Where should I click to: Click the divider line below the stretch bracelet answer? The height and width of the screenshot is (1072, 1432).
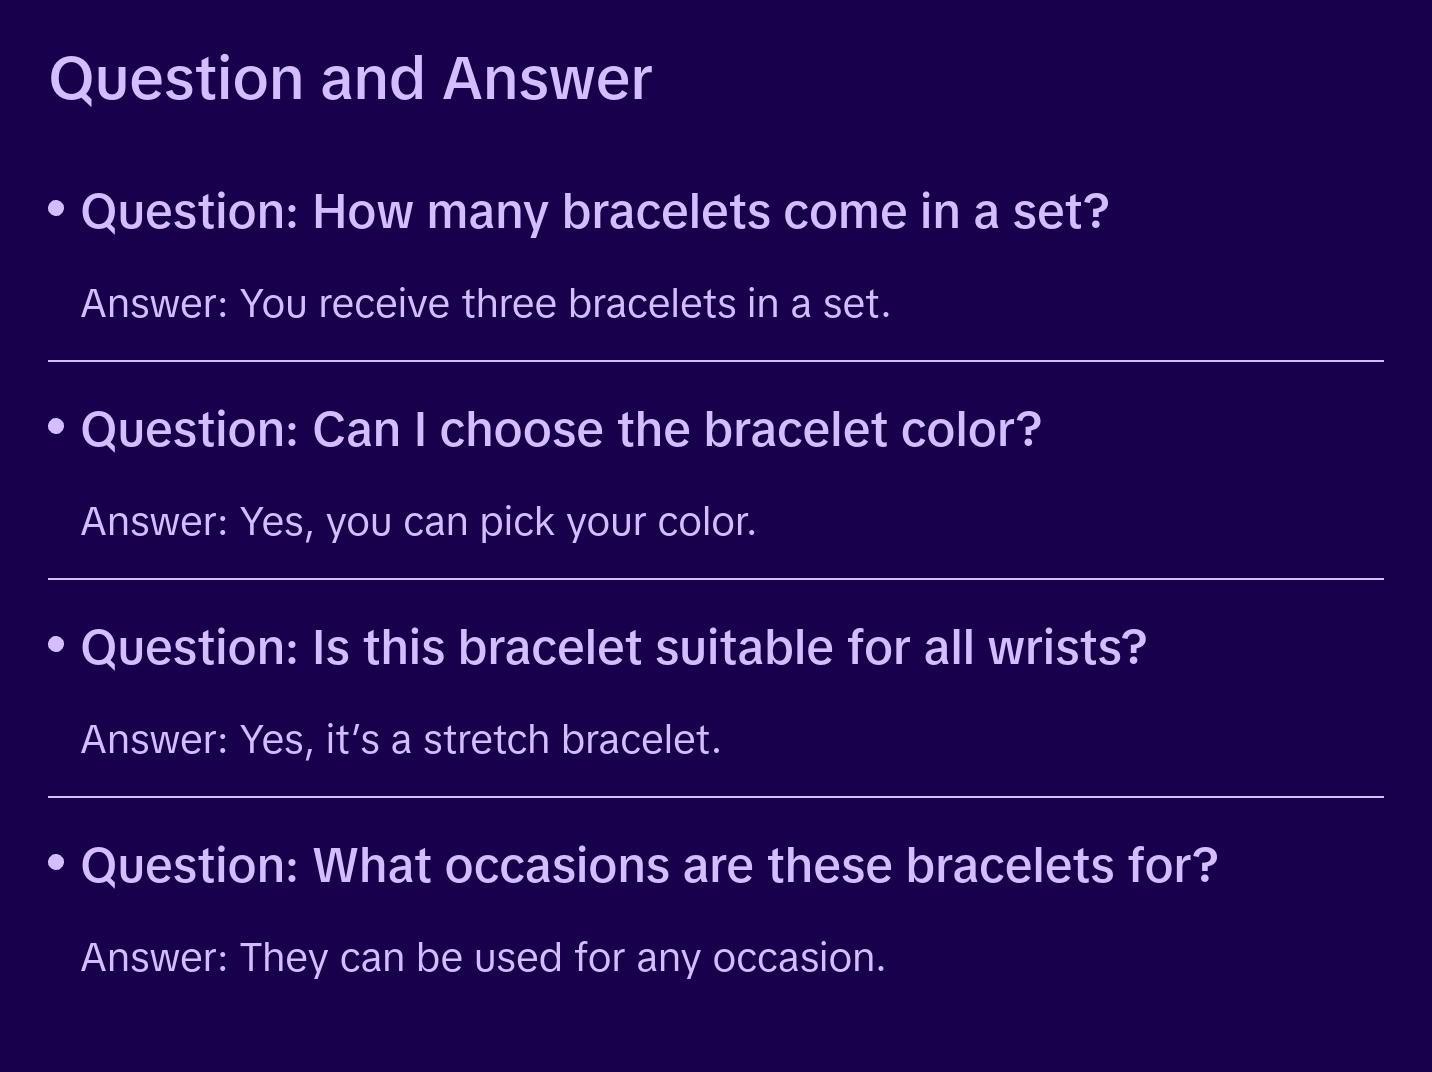point(716,797)
